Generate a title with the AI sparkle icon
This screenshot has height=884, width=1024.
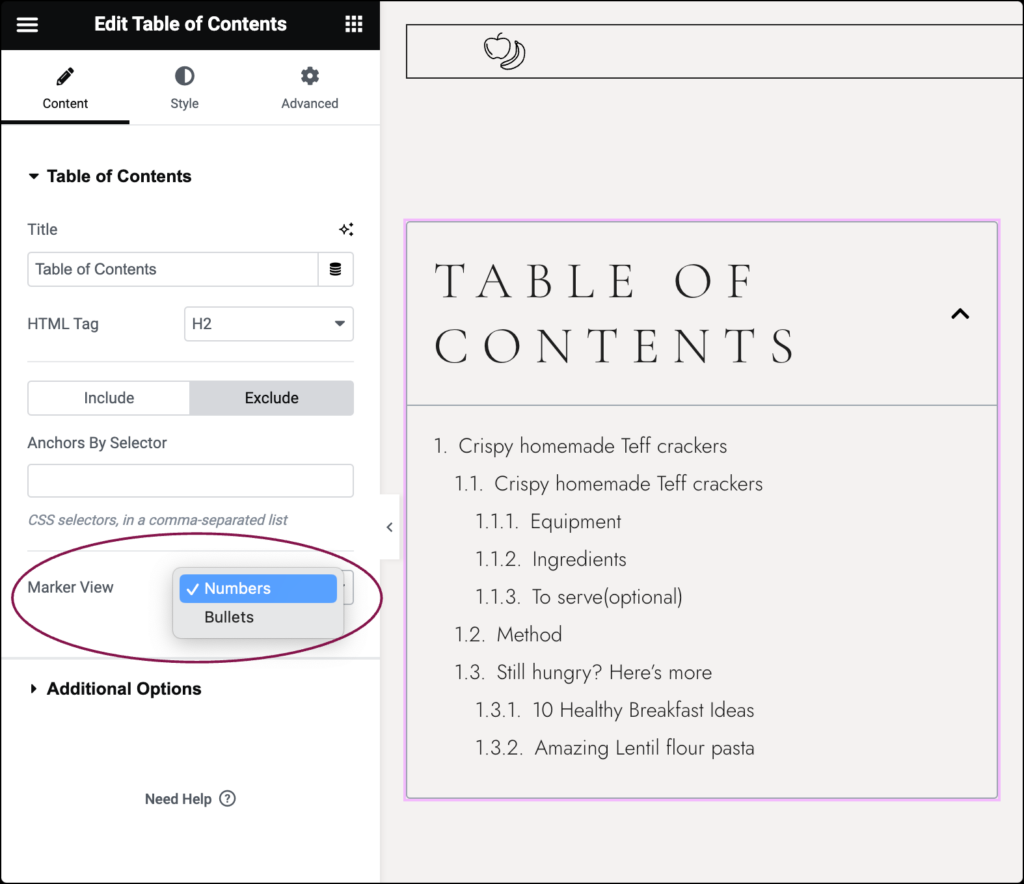(346, 229)
